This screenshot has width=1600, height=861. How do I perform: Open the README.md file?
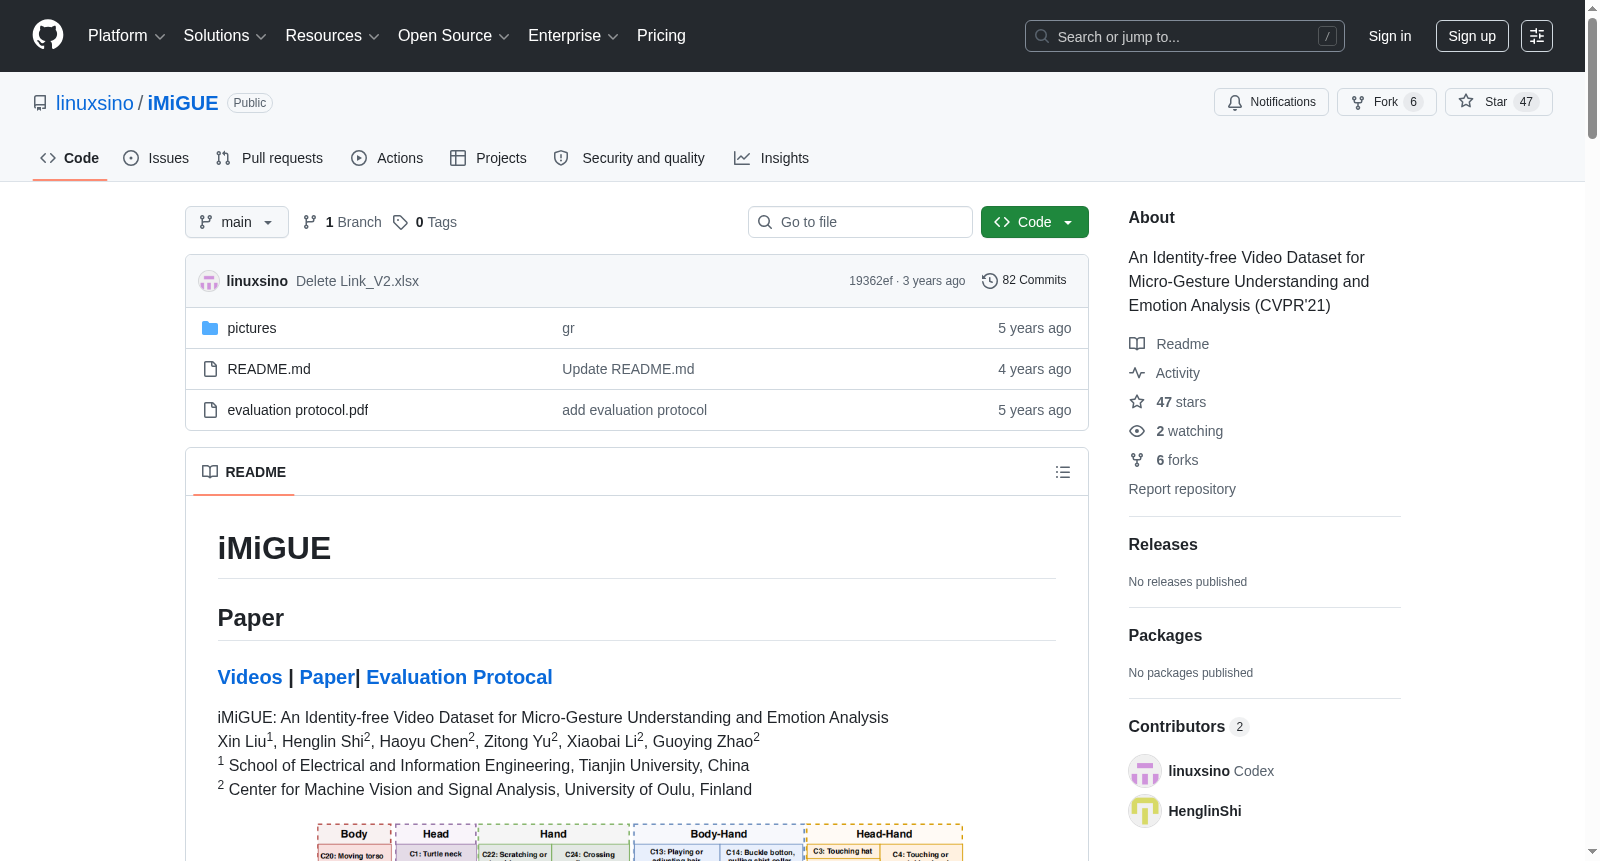tap(269, 369)
